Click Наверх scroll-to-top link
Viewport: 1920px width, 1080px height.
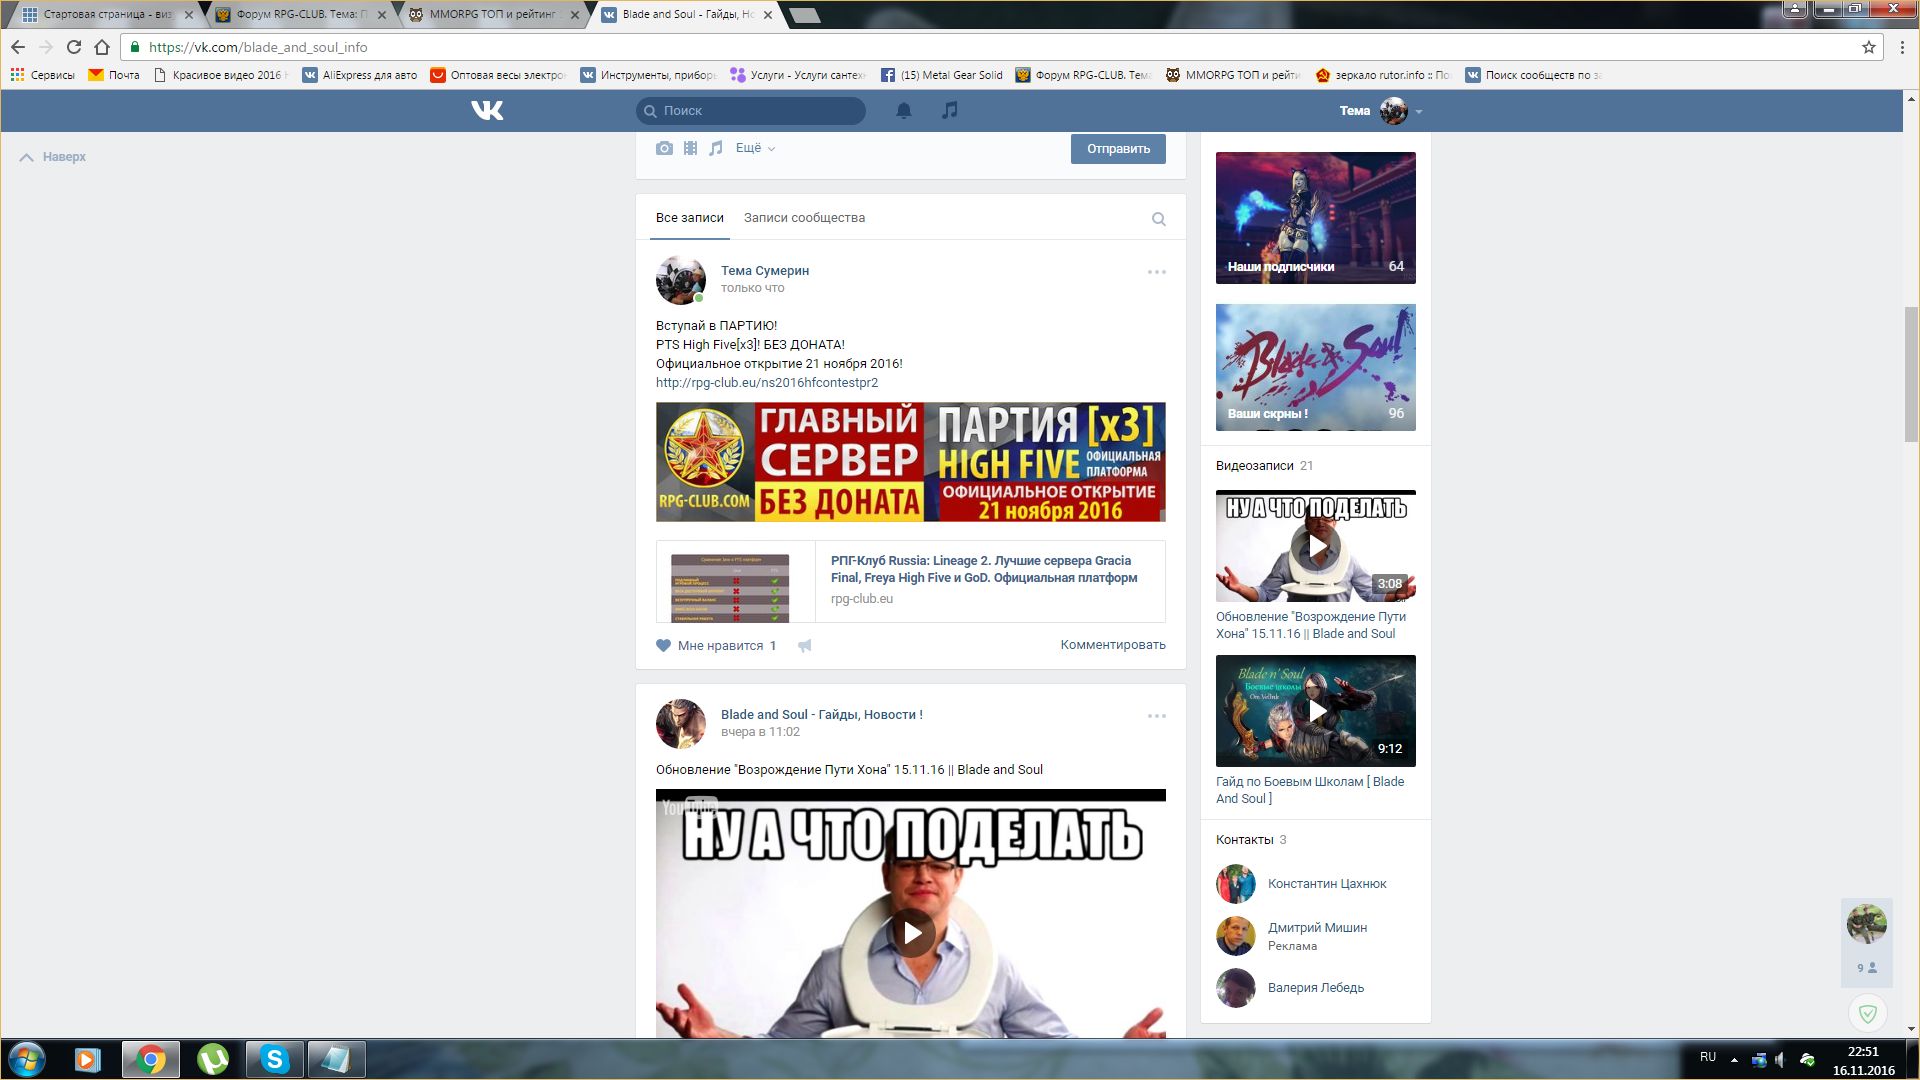(53, 157)
